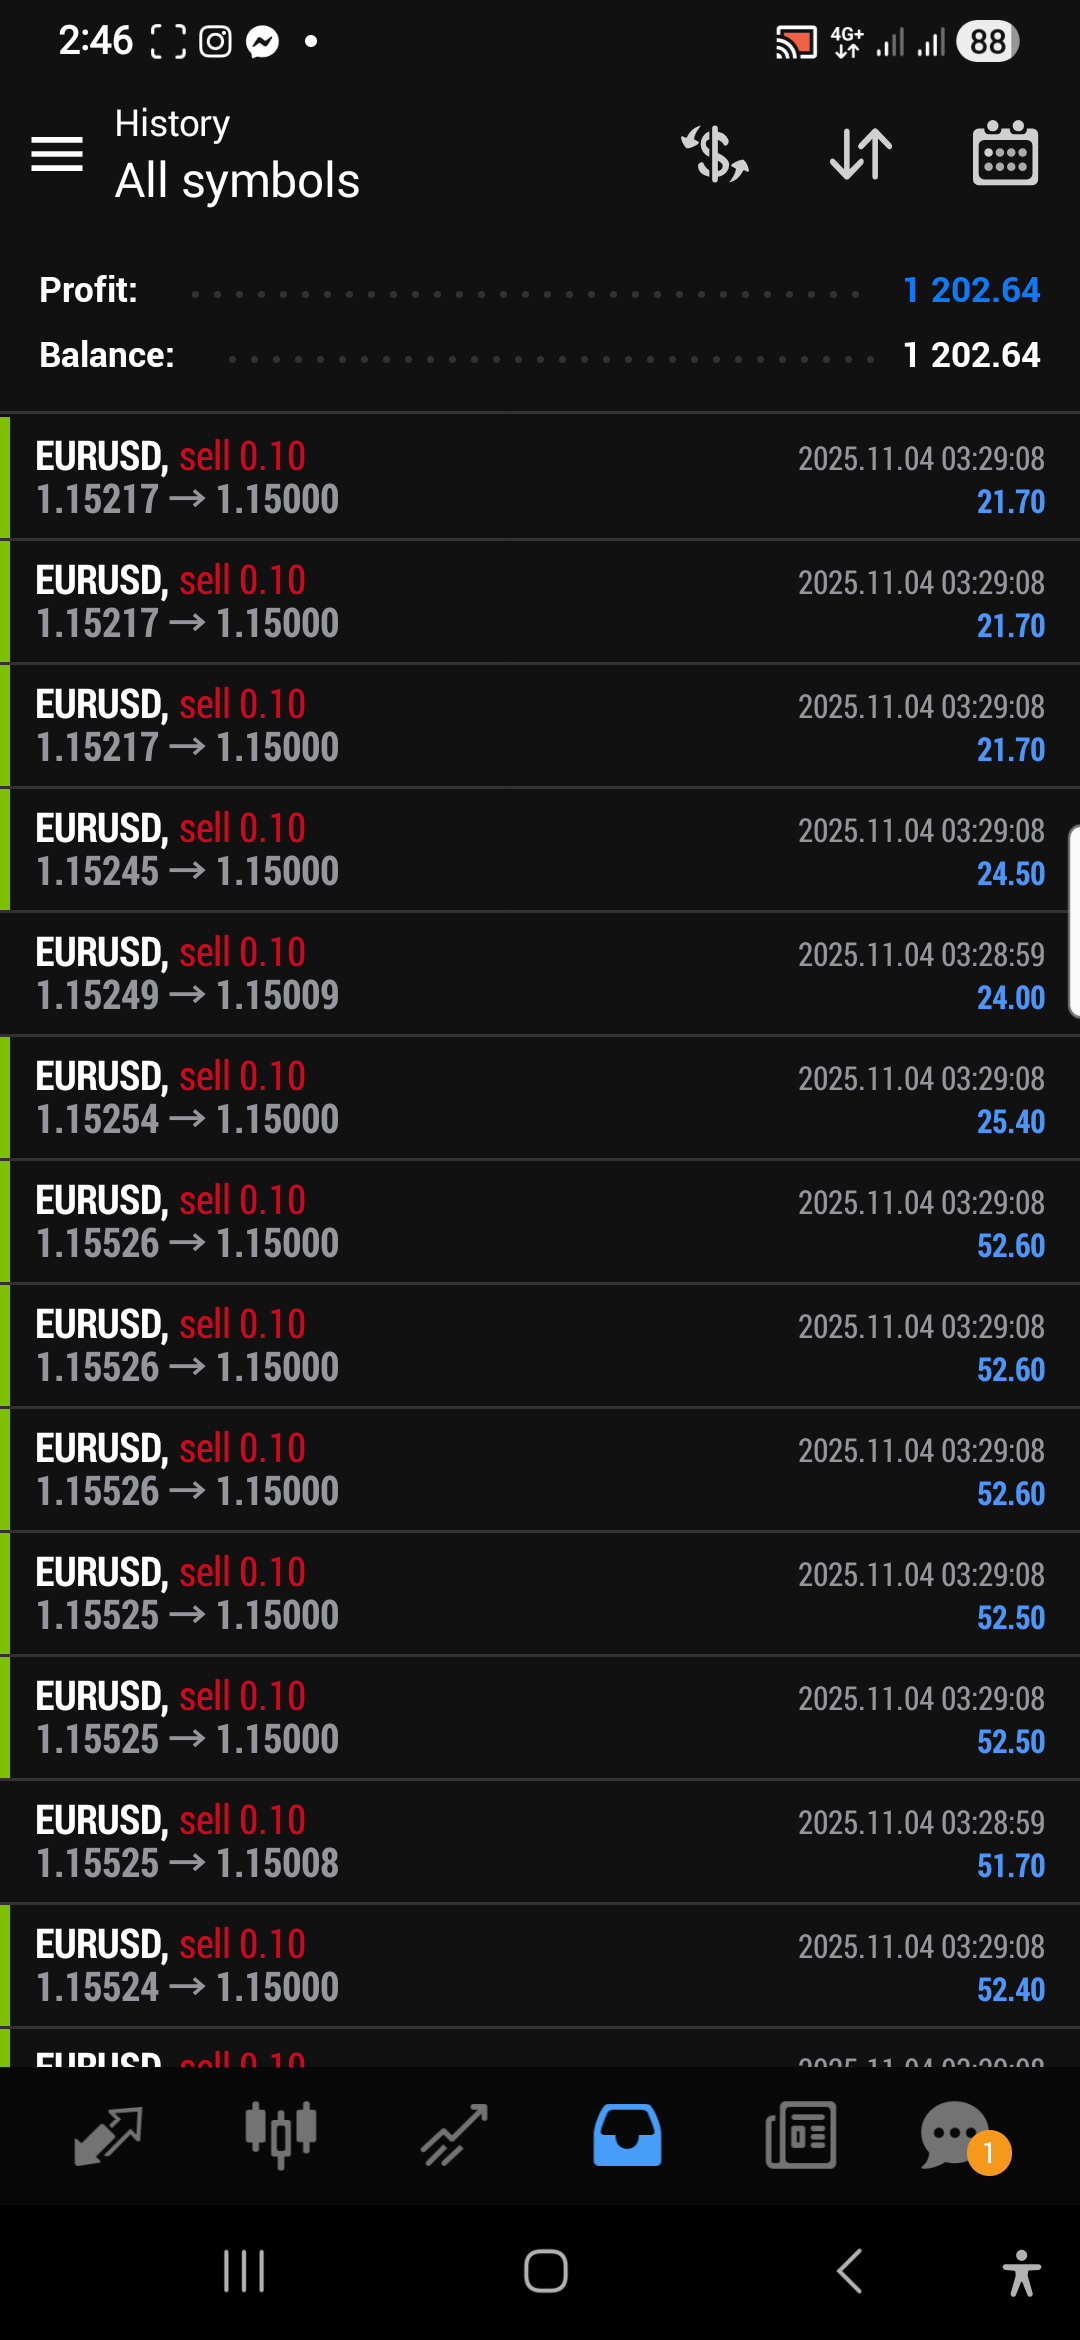
Task: Select the EURUSD trade opened at 1.15245
Action: pyautogui.click(x=540, y=849)
